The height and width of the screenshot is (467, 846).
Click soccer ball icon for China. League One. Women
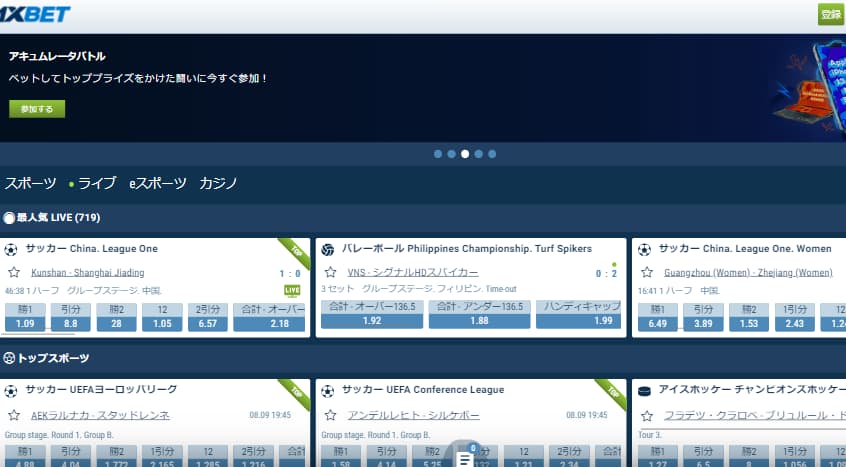[x=644, y=250]
